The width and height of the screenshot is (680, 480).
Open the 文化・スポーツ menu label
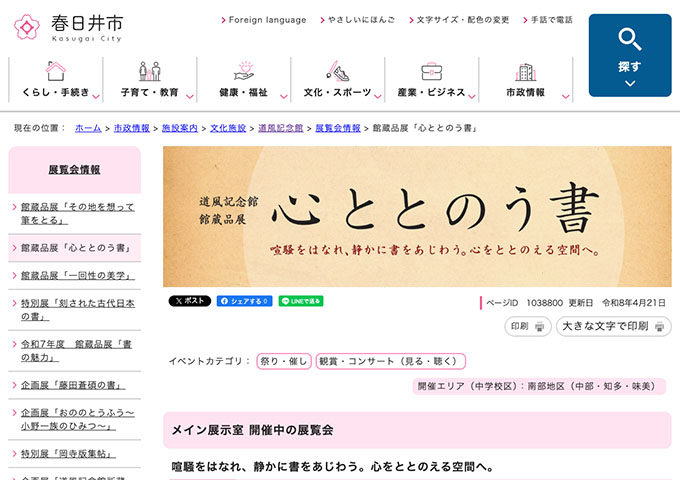(x=337, y=92)
